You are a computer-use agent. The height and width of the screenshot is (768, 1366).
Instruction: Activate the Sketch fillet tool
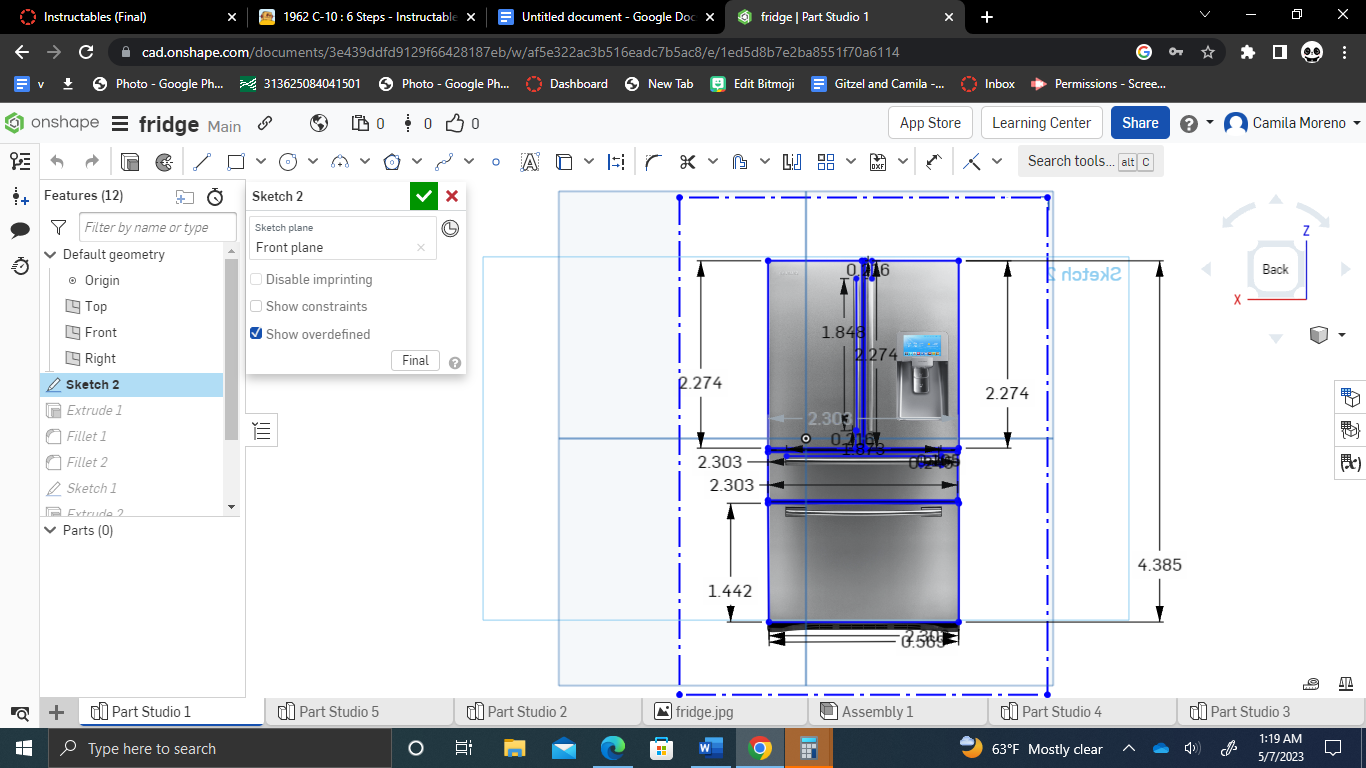coord(652,160)
